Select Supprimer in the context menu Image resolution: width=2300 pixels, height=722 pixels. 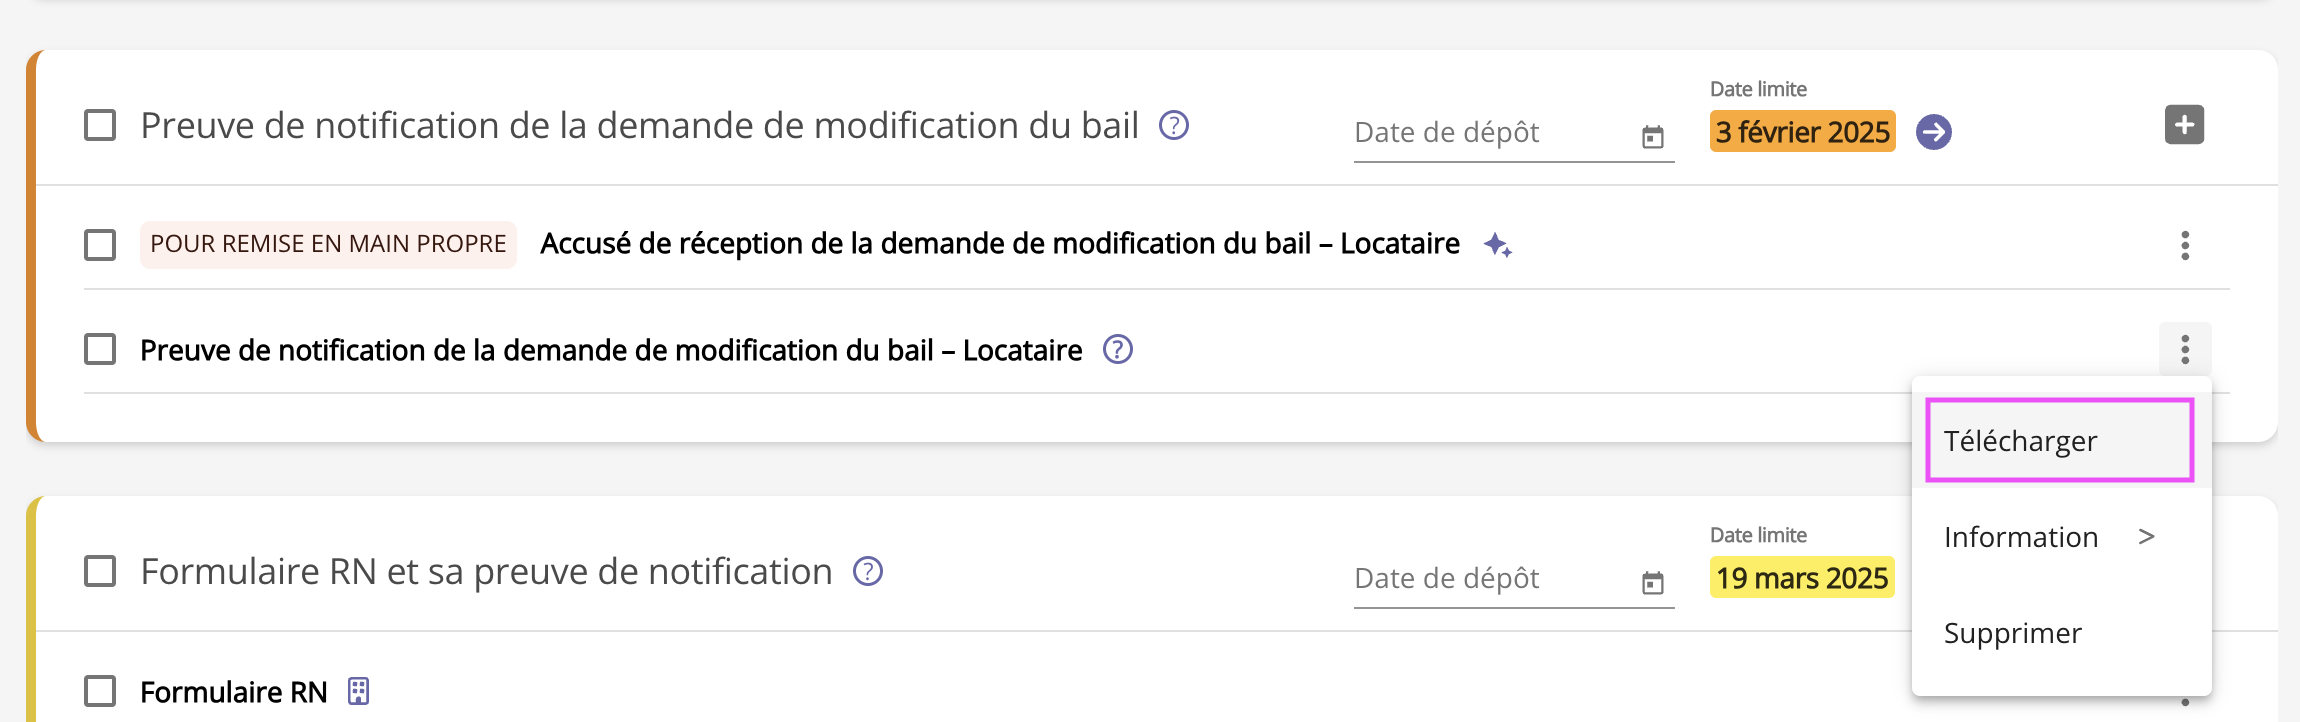pyautogui.click(x=2012, y=633)
